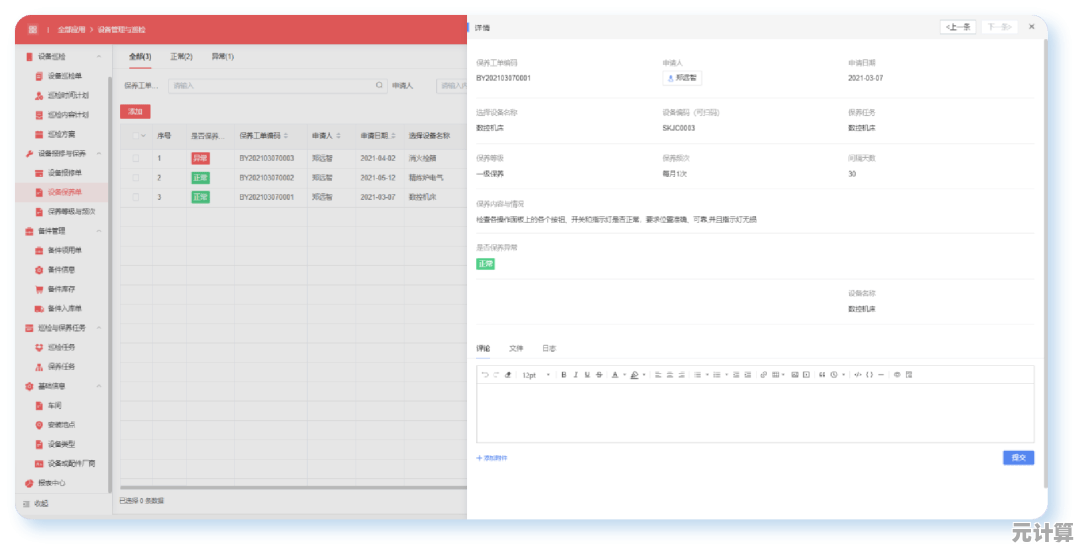Collapse the 备件管理 sidebar group
Screen dimensions: 1080x551
click(98, 231)
